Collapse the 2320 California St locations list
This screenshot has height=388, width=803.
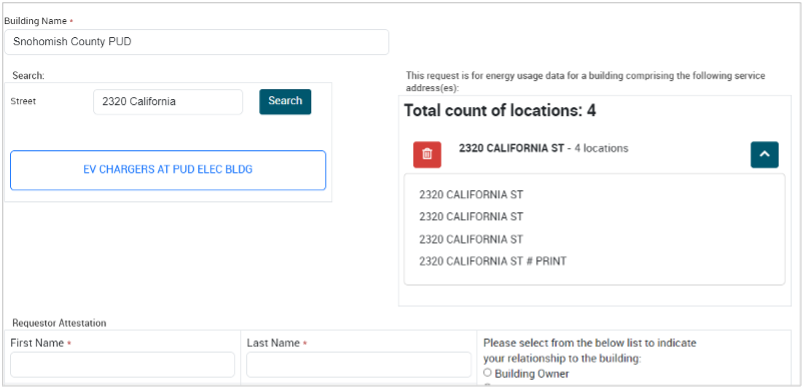point(765,154)
